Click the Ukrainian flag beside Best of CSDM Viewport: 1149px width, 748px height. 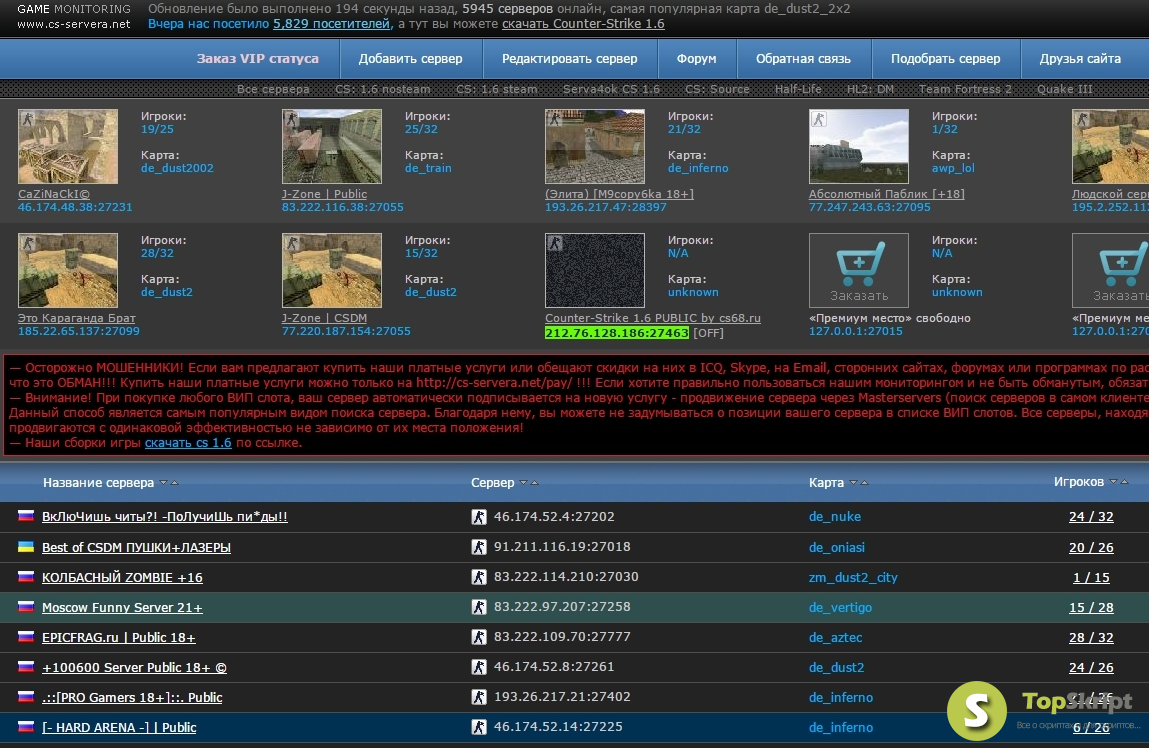click(x=26, y=547)
